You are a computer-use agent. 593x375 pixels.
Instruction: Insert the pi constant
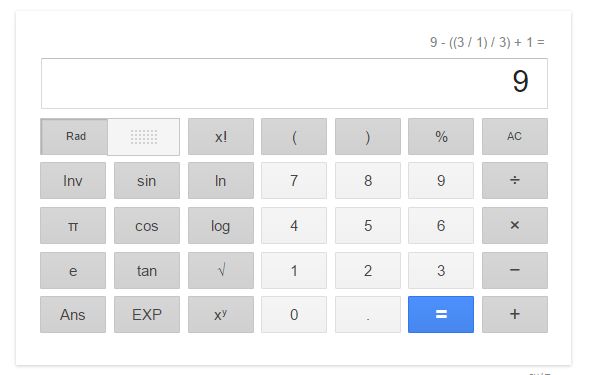coord(73,225)
